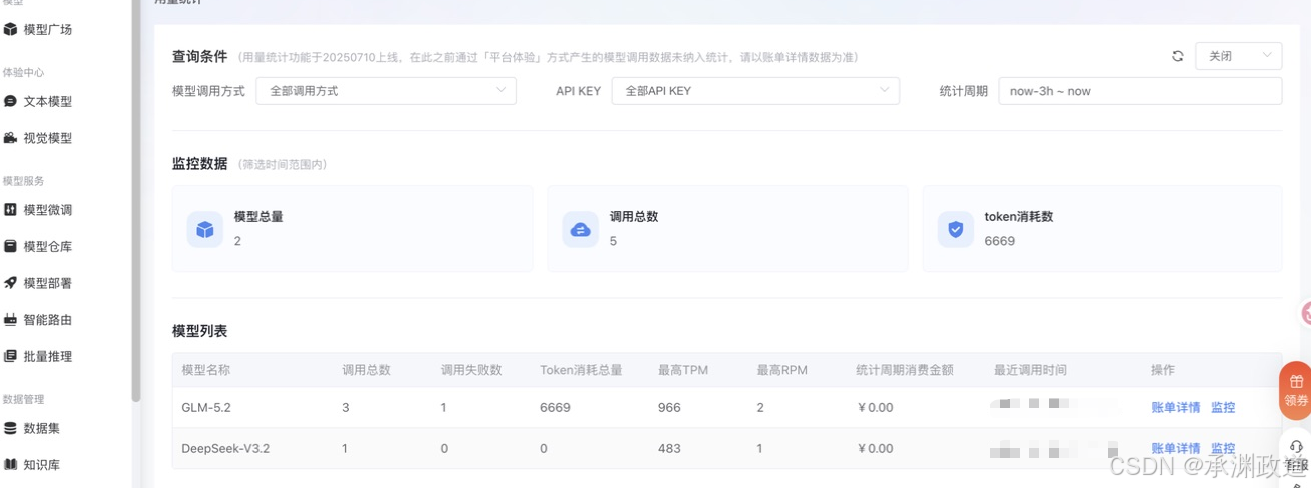Open 批量推理 in the sidebar
This screenshot has height=488, width=1311.
coord(47,356)
